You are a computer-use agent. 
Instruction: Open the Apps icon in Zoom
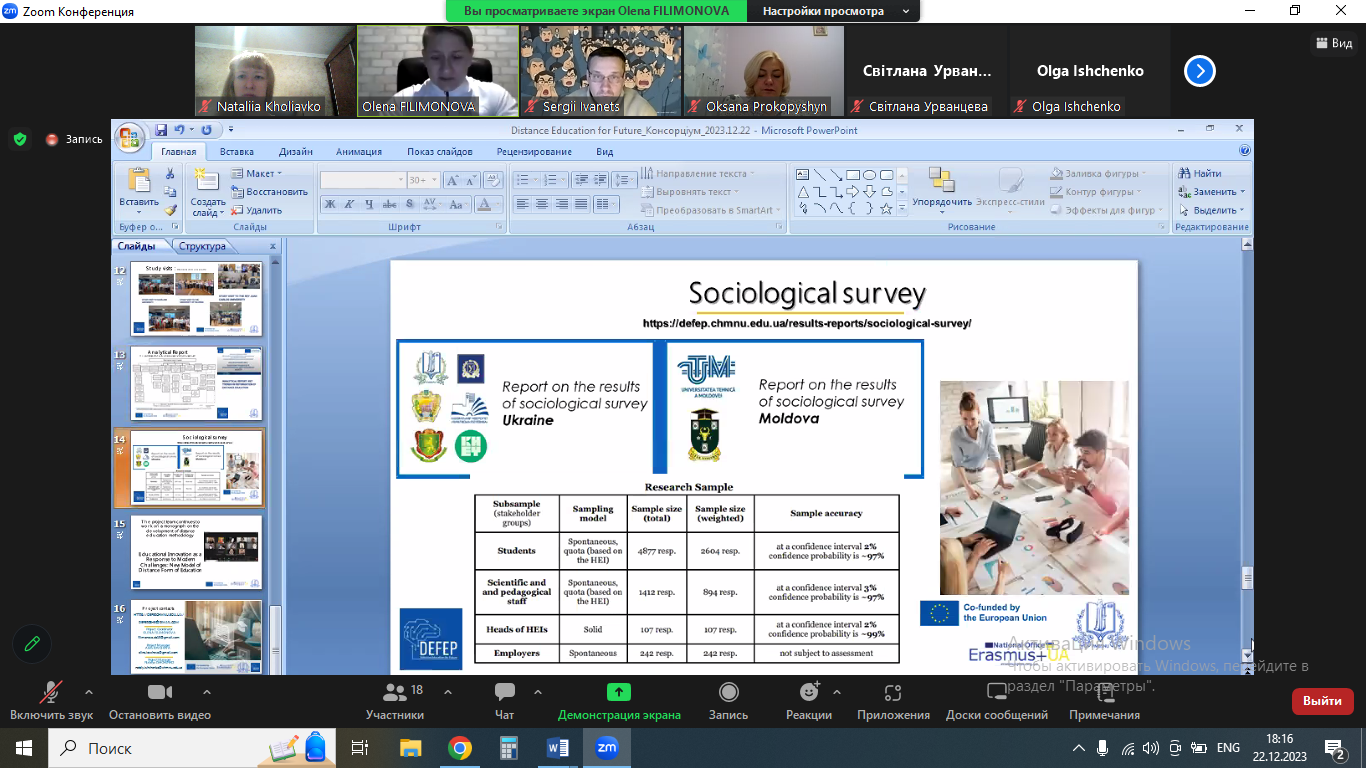tap(893, 693)
